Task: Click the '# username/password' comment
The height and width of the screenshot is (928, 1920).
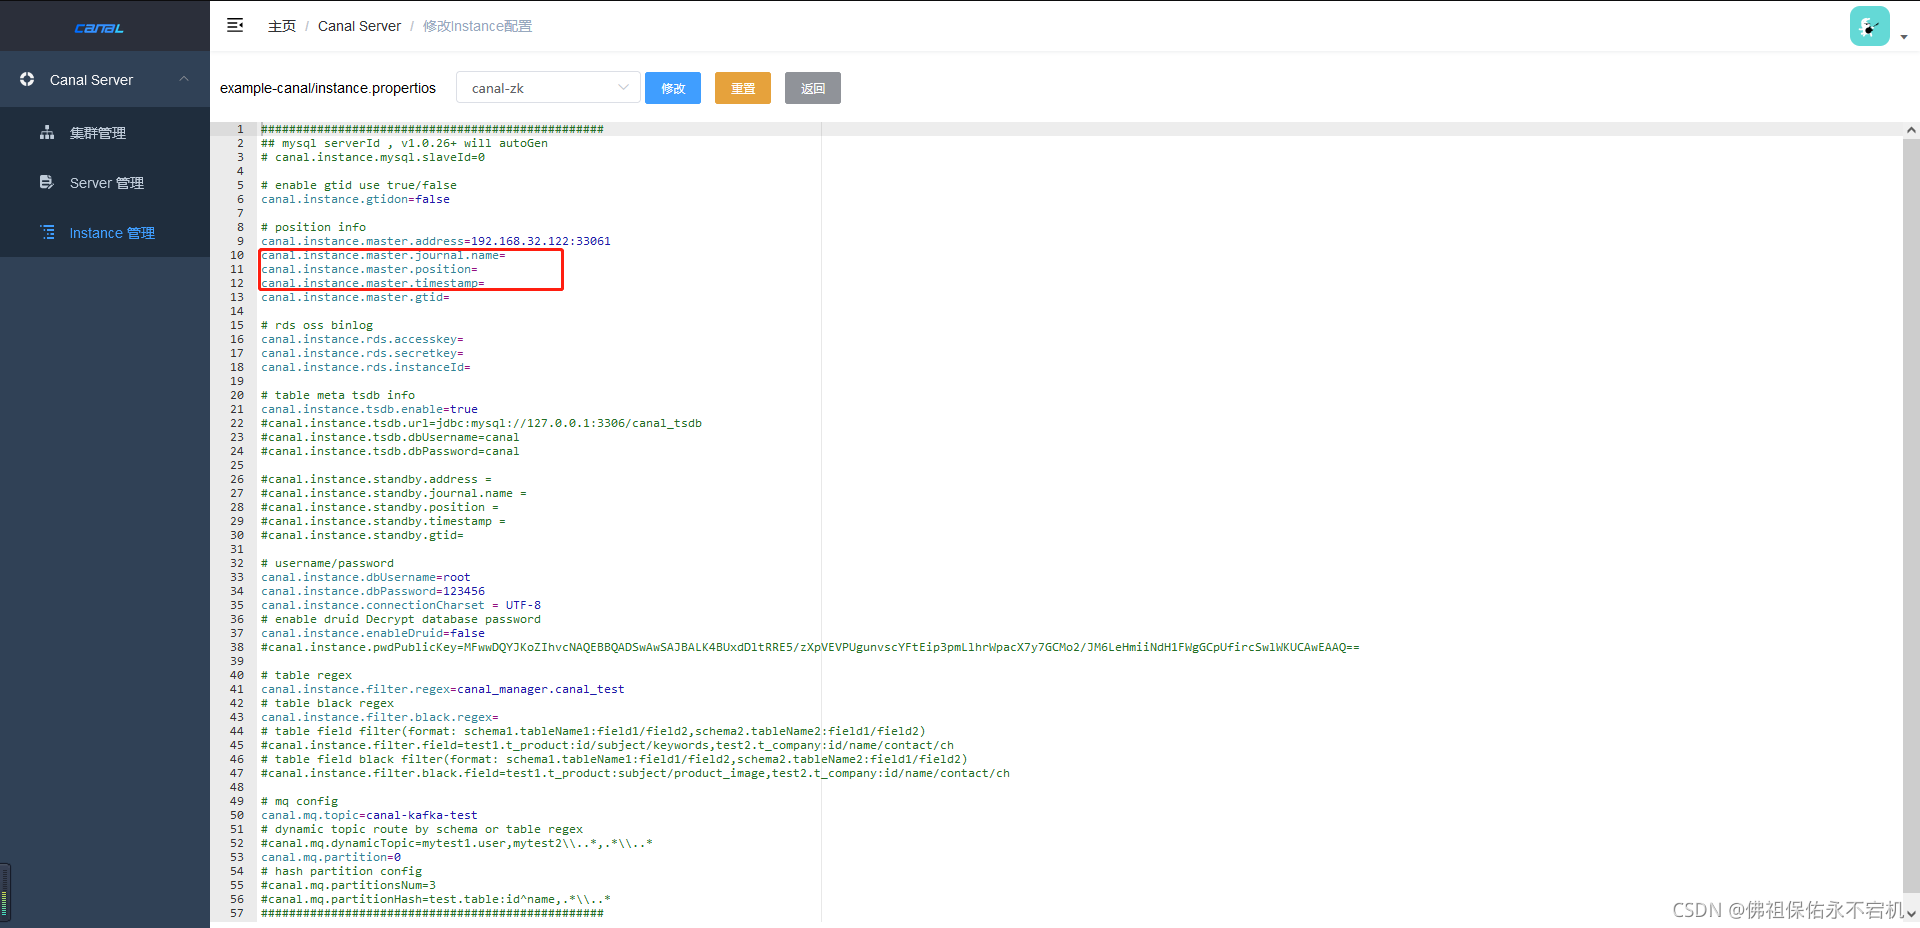Action: [327, 563]
